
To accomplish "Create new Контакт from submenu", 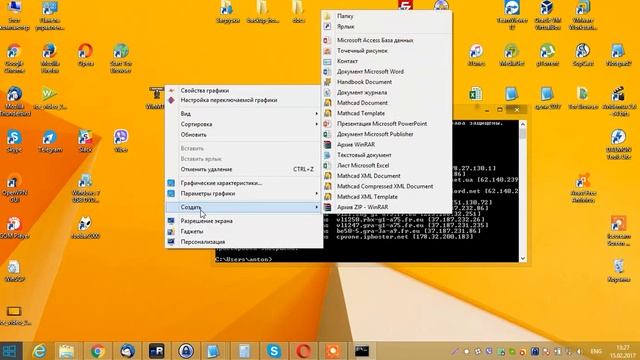I will (x=387, y=61).
